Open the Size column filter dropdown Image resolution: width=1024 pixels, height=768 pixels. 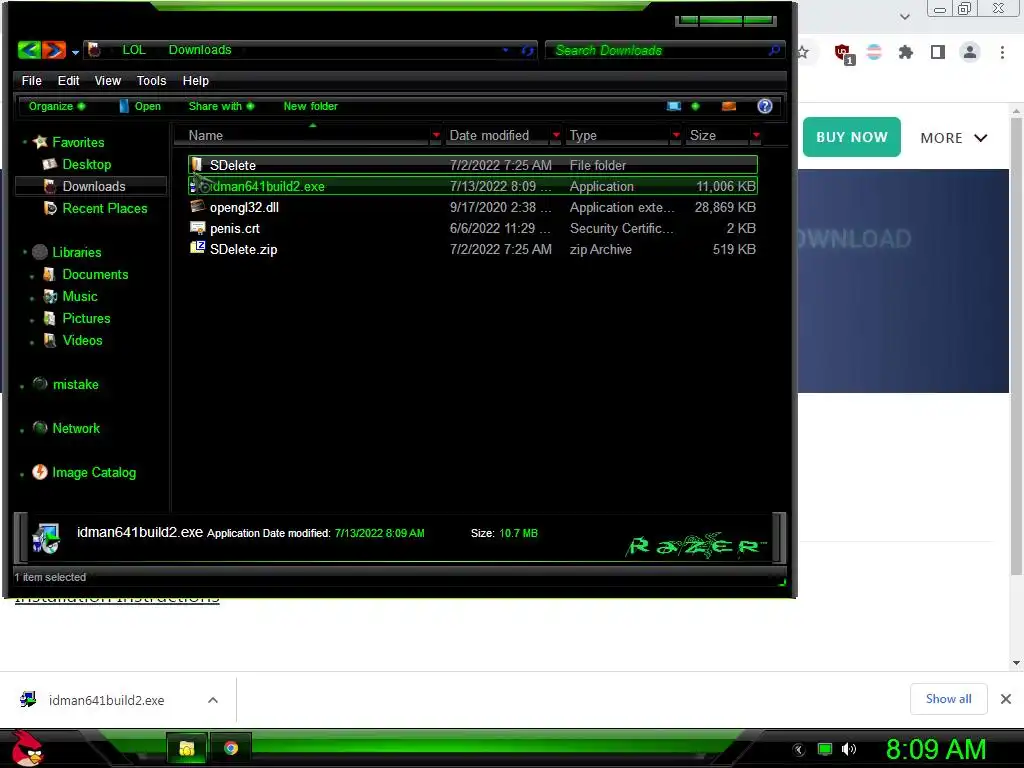pyautogui.click(x=756, y=135)
